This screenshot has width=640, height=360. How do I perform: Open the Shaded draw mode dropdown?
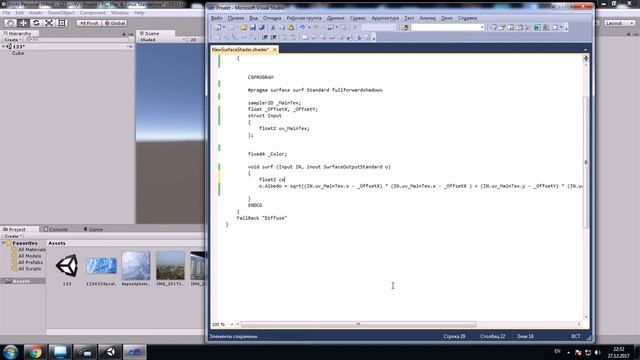coord(162,40)
